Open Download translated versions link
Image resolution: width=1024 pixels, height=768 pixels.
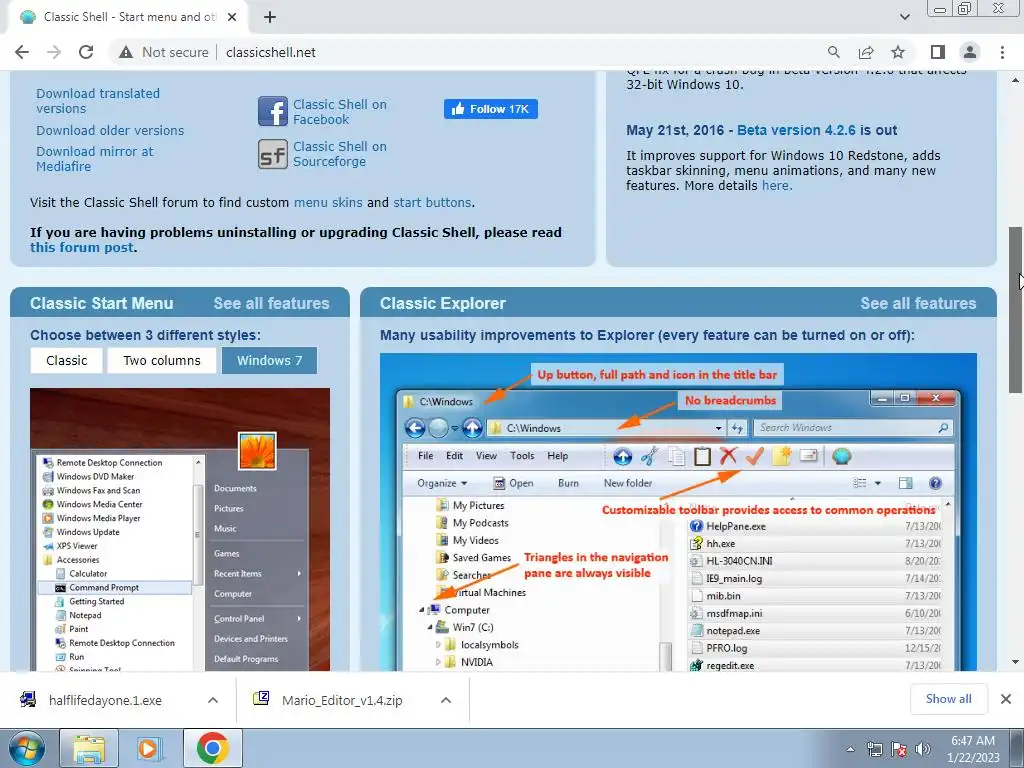point(98,101)
